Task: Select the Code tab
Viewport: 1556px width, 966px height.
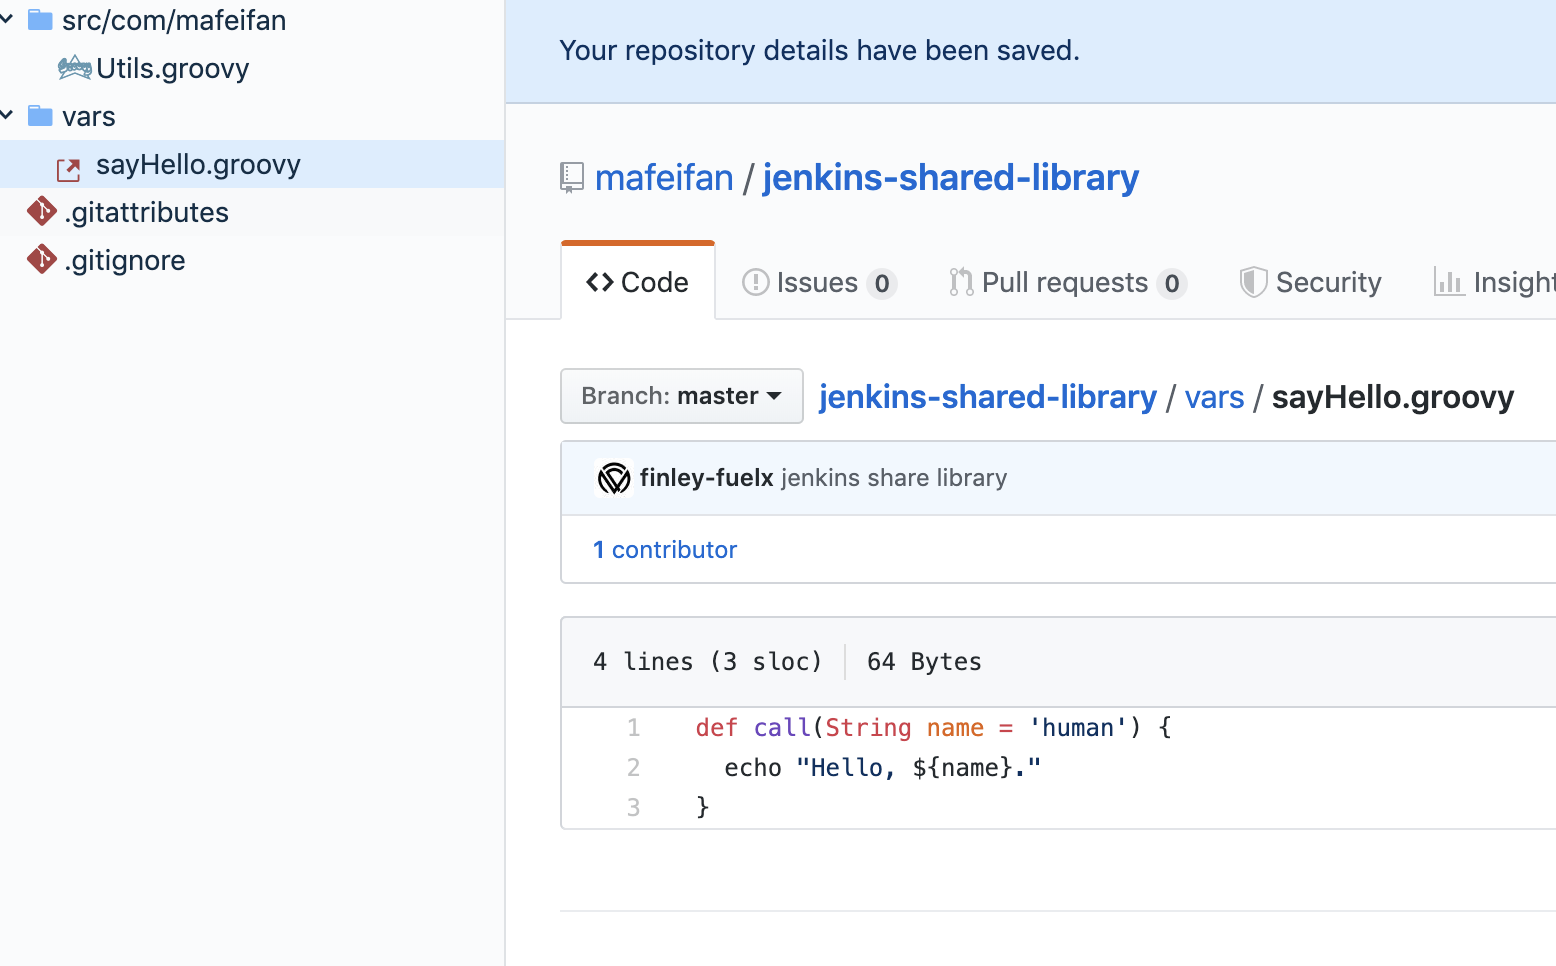Action: click(638, 283)
